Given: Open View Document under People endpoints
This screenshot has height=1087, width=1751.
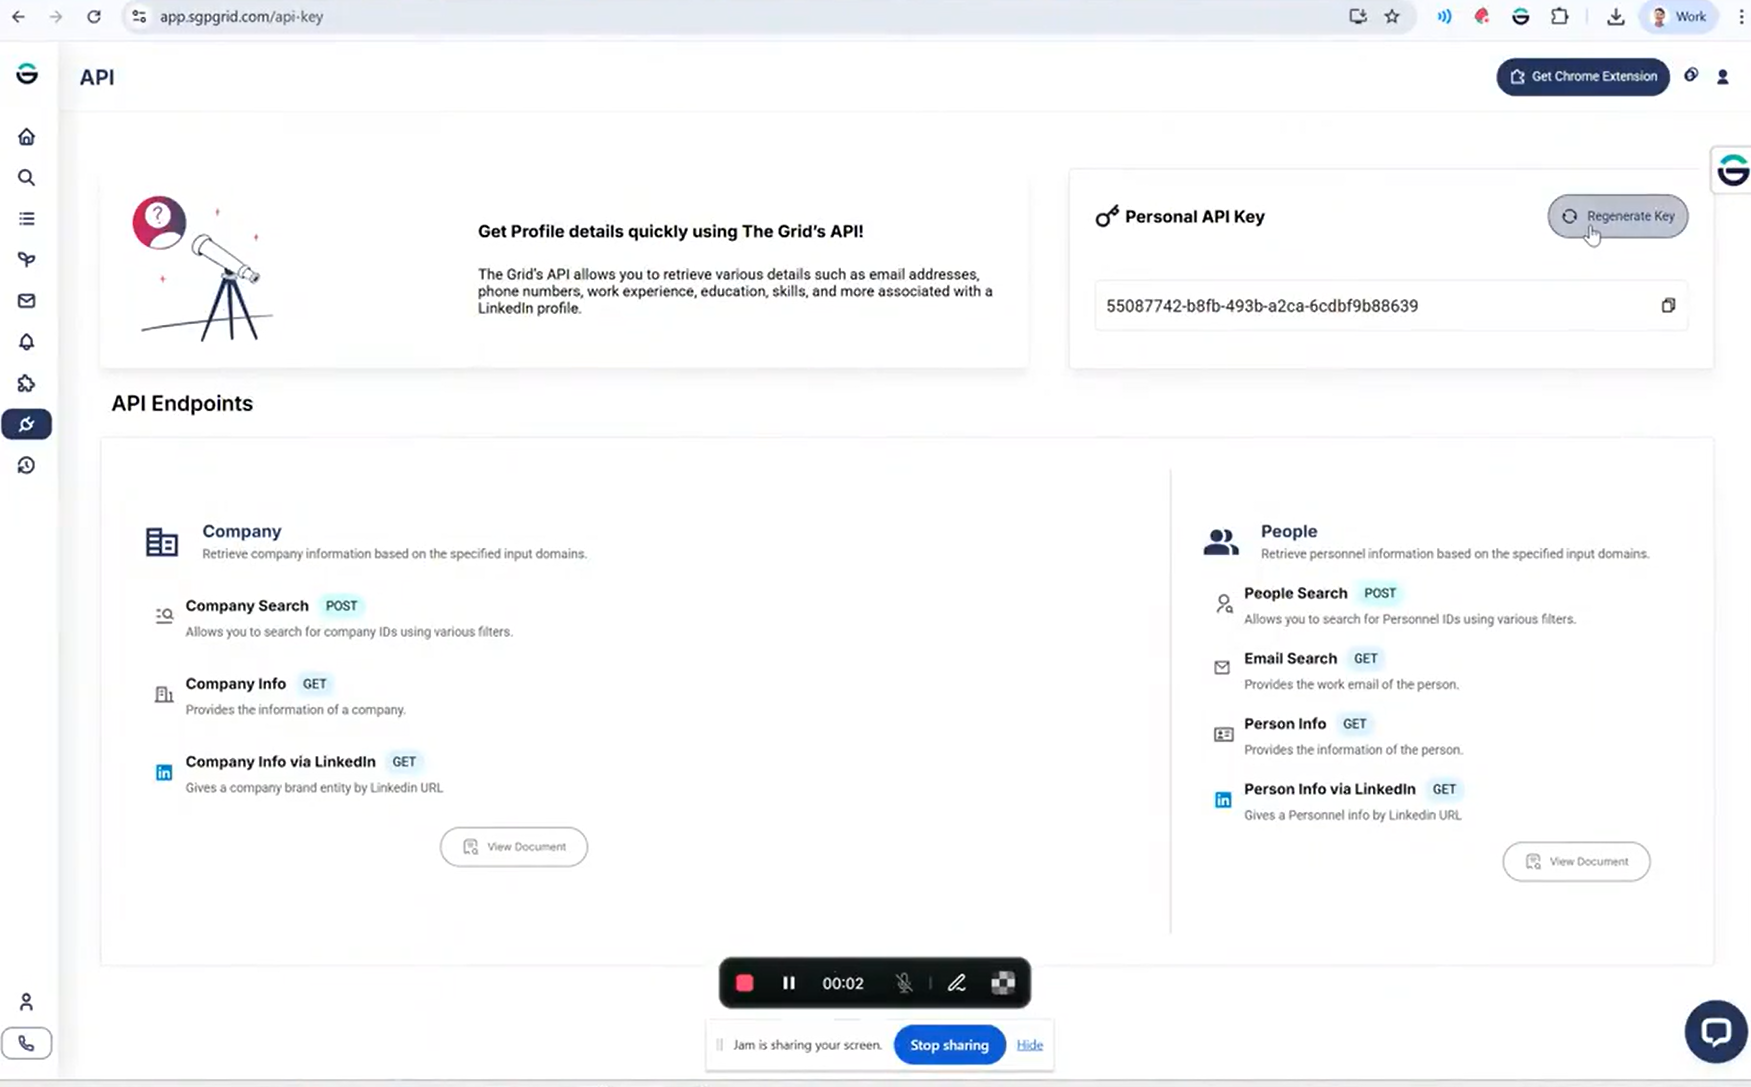Looking at the screenshot, I should coord(1576,862).
